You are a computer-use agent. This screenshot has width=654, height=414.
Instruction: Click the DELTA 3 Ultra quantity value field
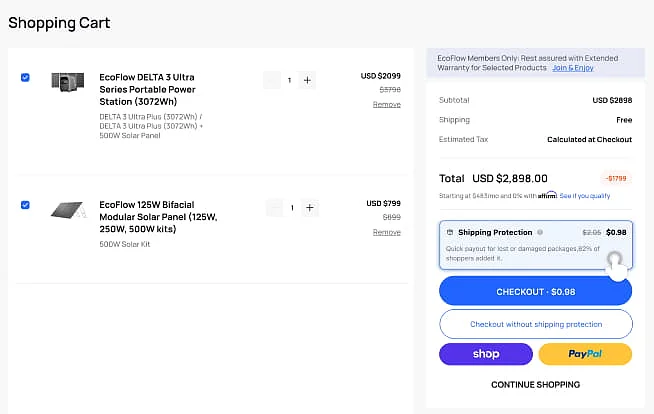point(289,80)
